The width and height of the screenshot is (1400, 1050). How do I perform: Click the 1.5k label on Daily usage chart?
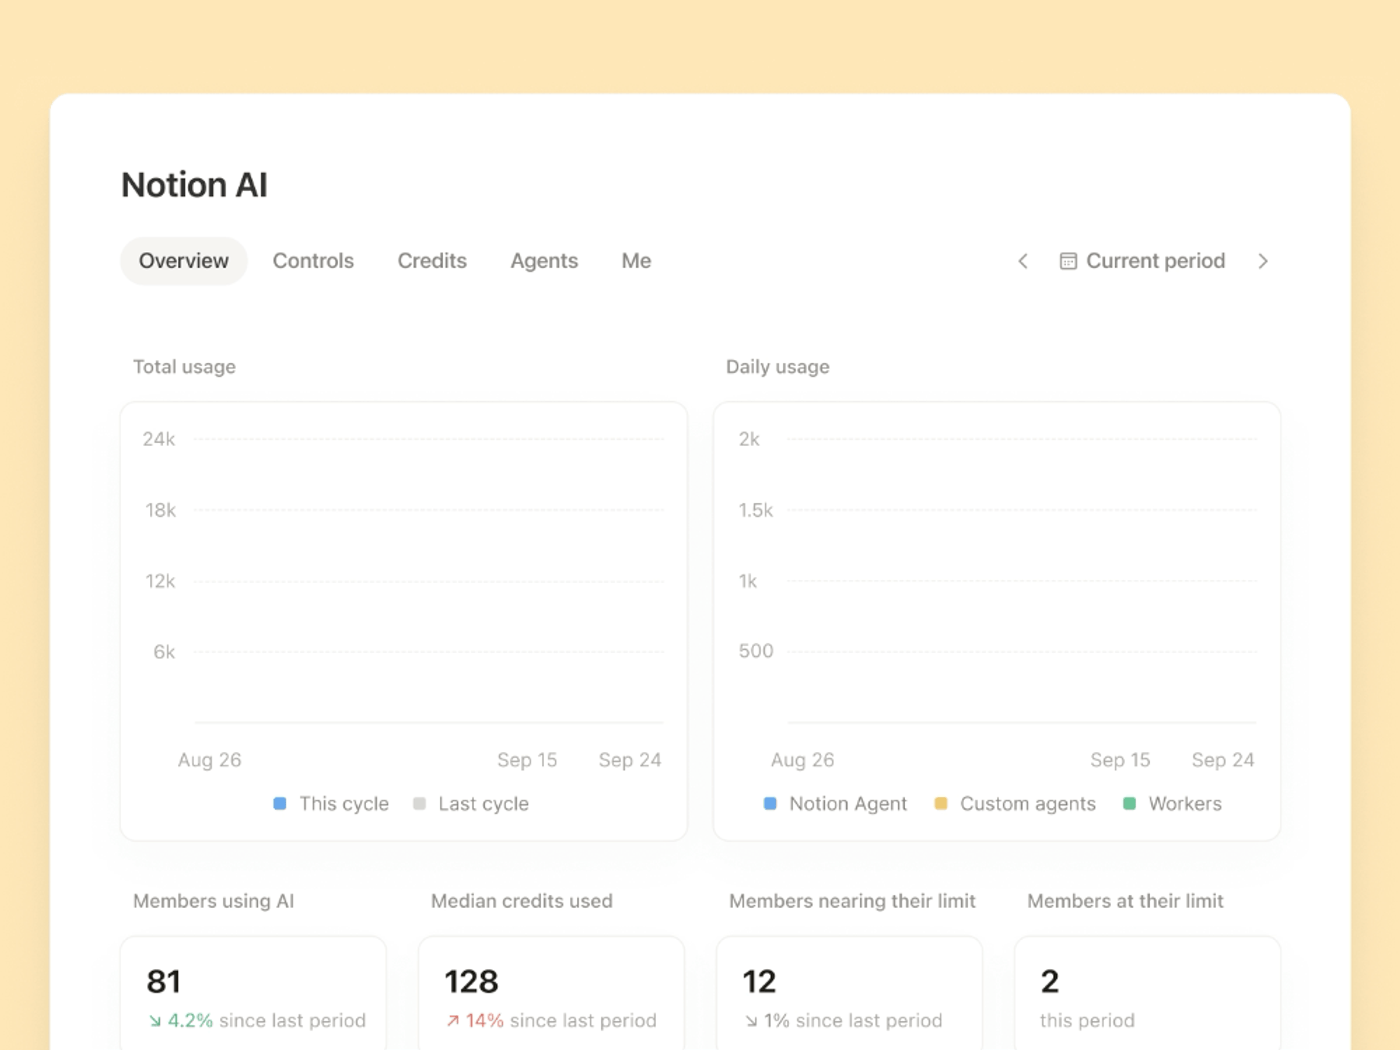(x=756, y=510)
